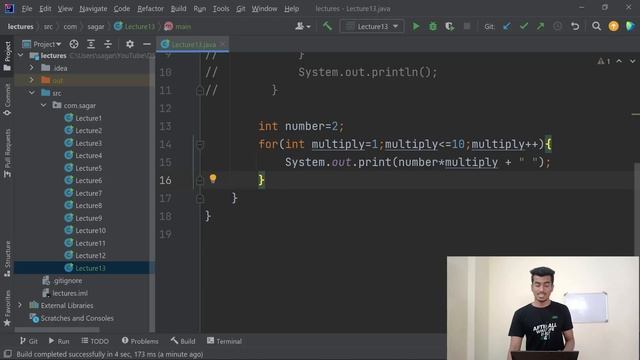Fold the for loop at line 14

200,144
